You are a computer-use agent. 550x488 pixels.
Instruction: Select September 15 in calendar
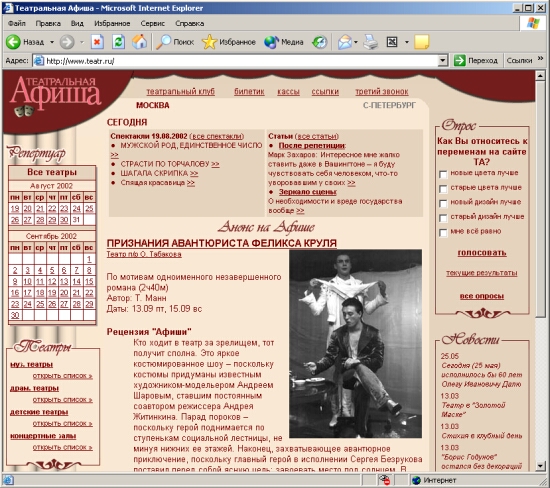point(89,281)
